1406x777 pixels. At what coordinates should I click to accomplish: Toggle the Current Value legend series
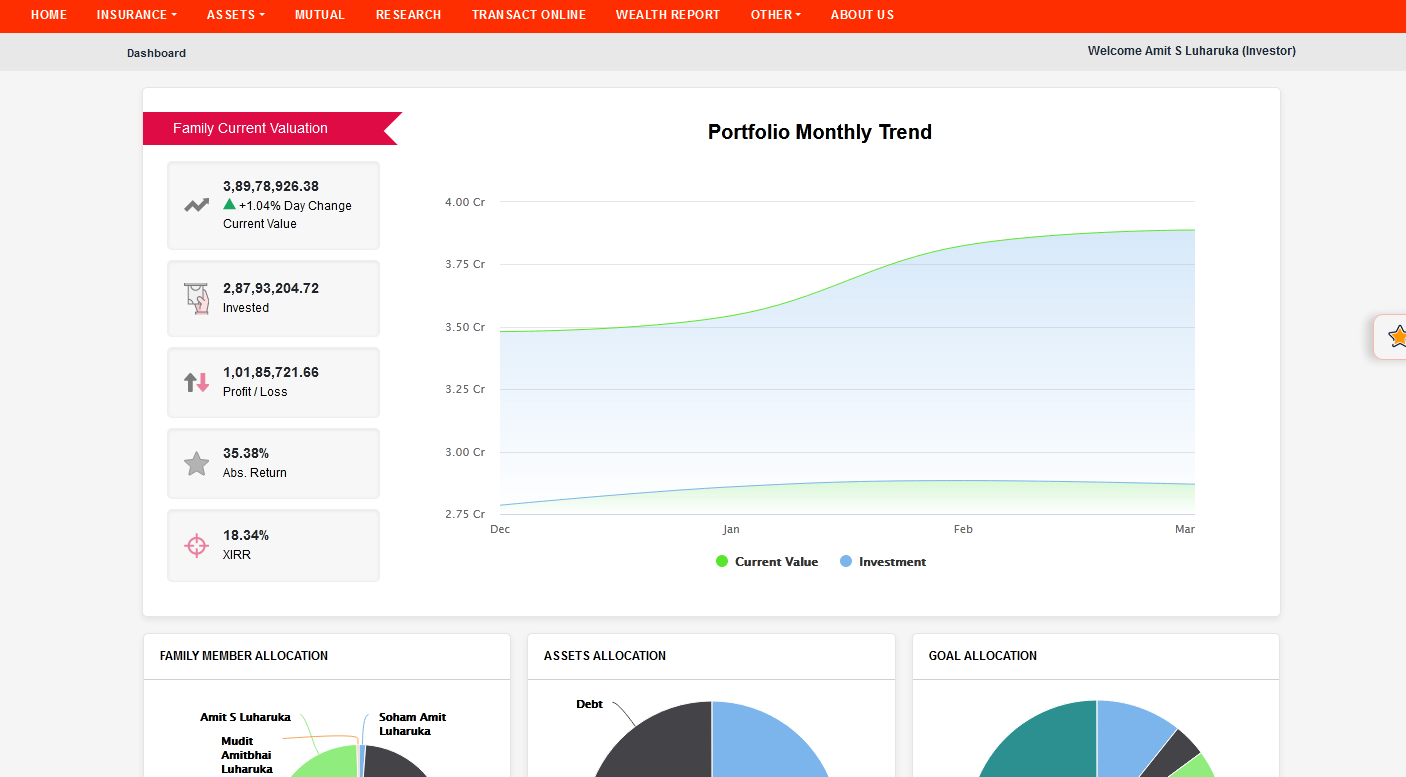pos(767,562)
